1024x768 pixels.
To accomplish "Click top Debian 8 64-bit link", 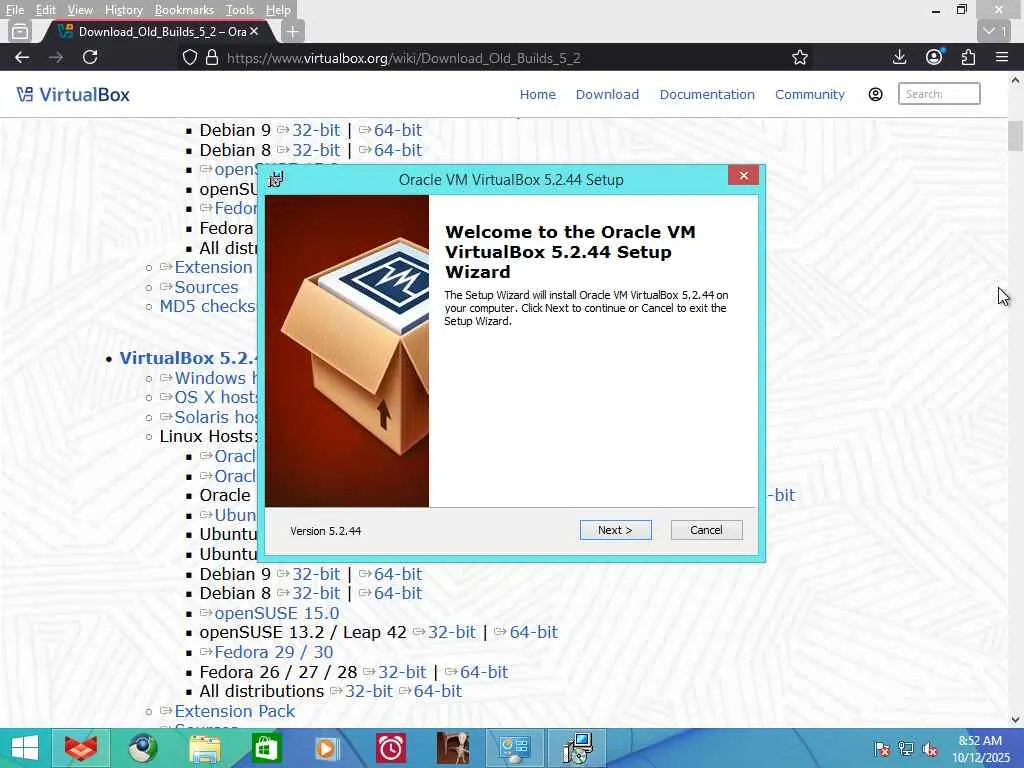I will (398, 150).
